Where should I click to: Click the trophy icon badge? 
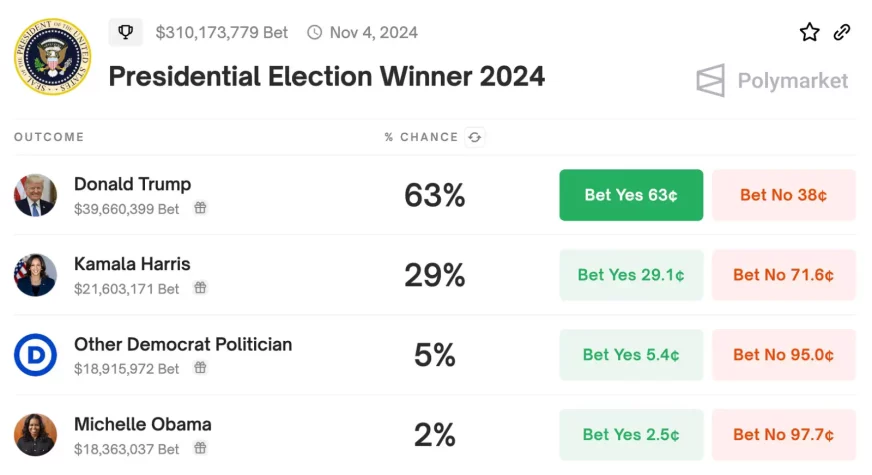[x=126, y=32]
